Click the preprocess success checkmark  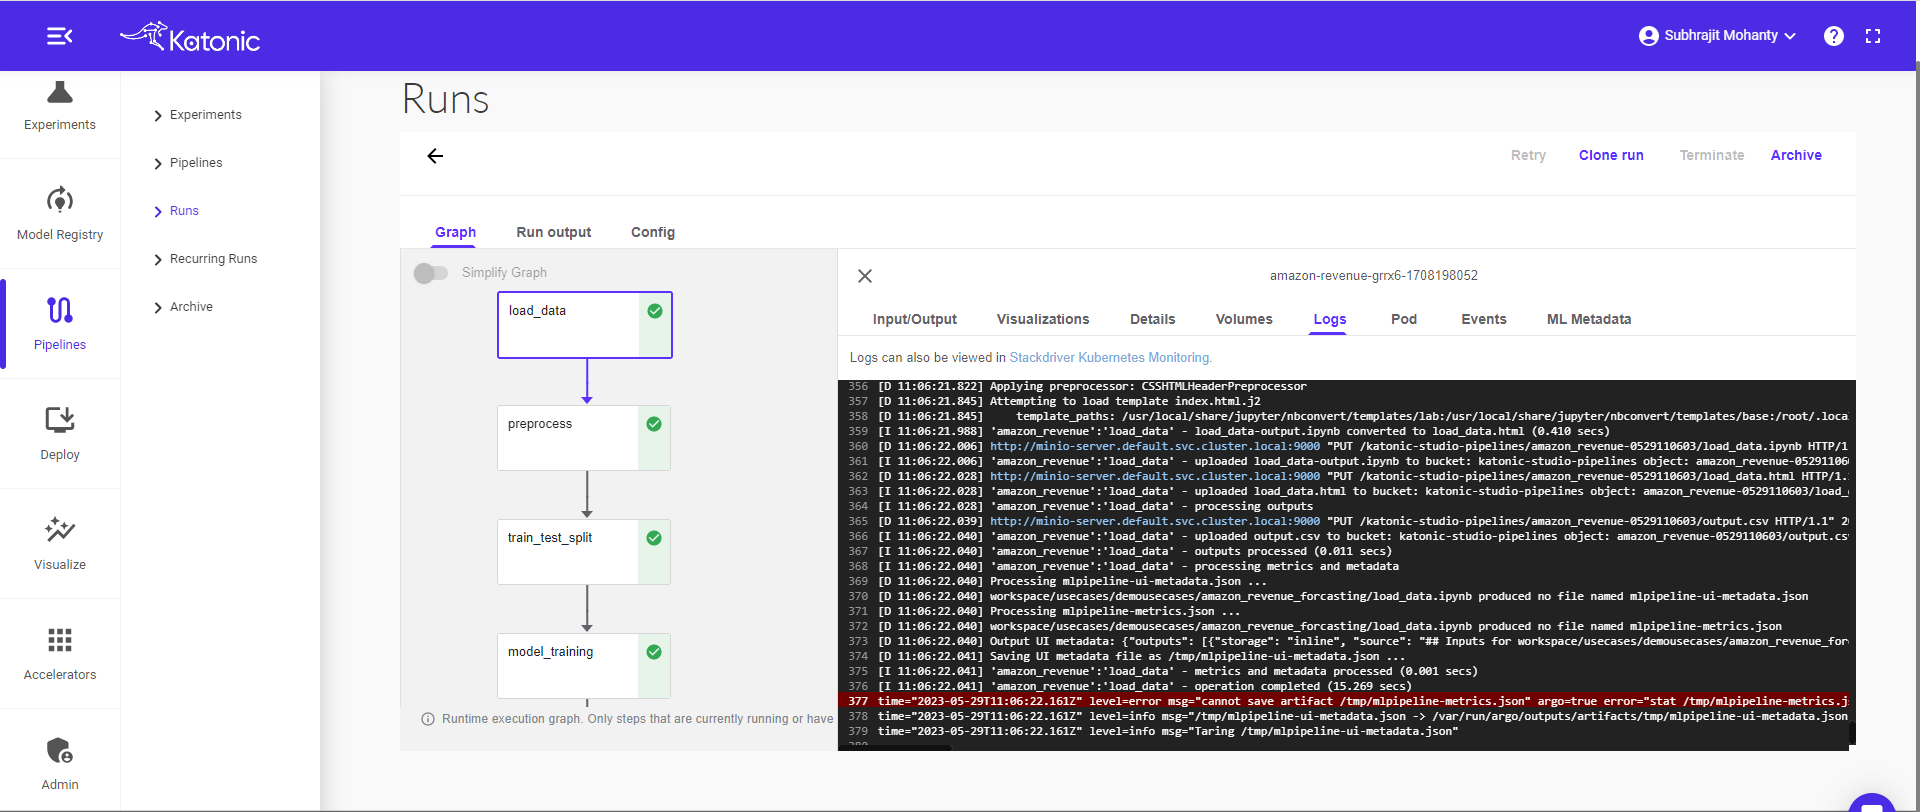tap(654, 424)
